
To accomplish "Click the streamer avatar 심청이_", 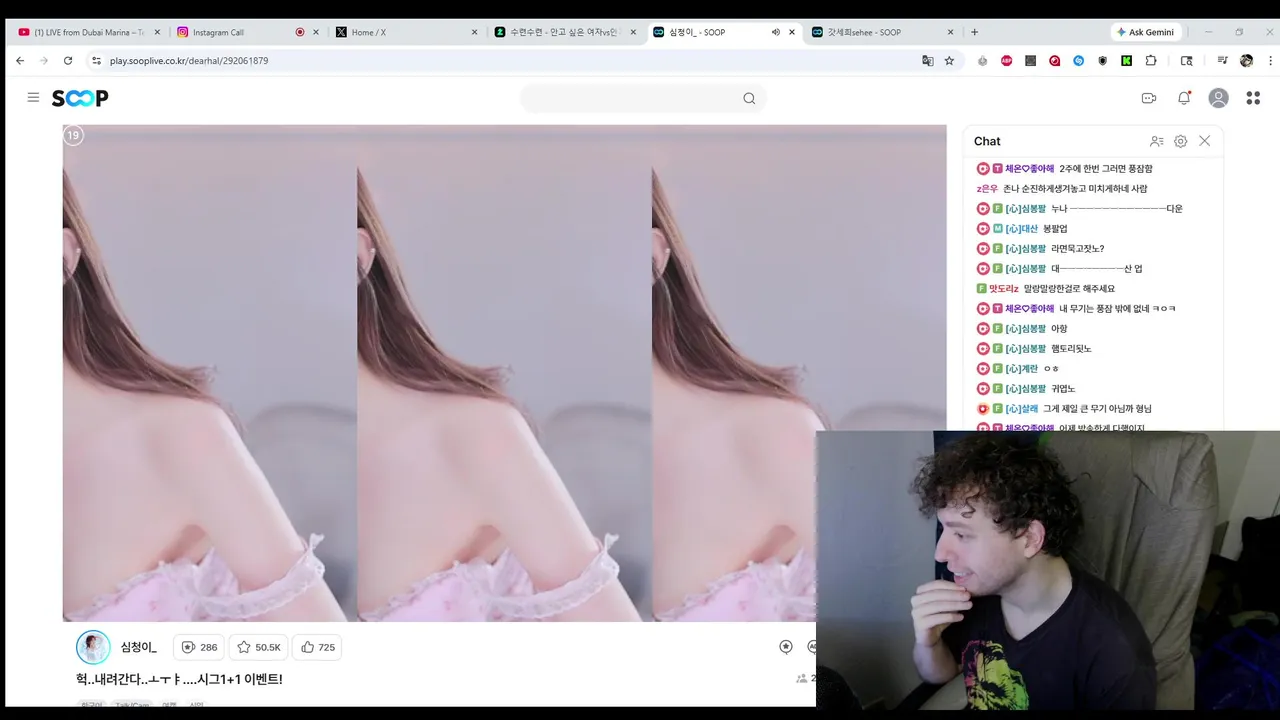I will coord(93,647).
